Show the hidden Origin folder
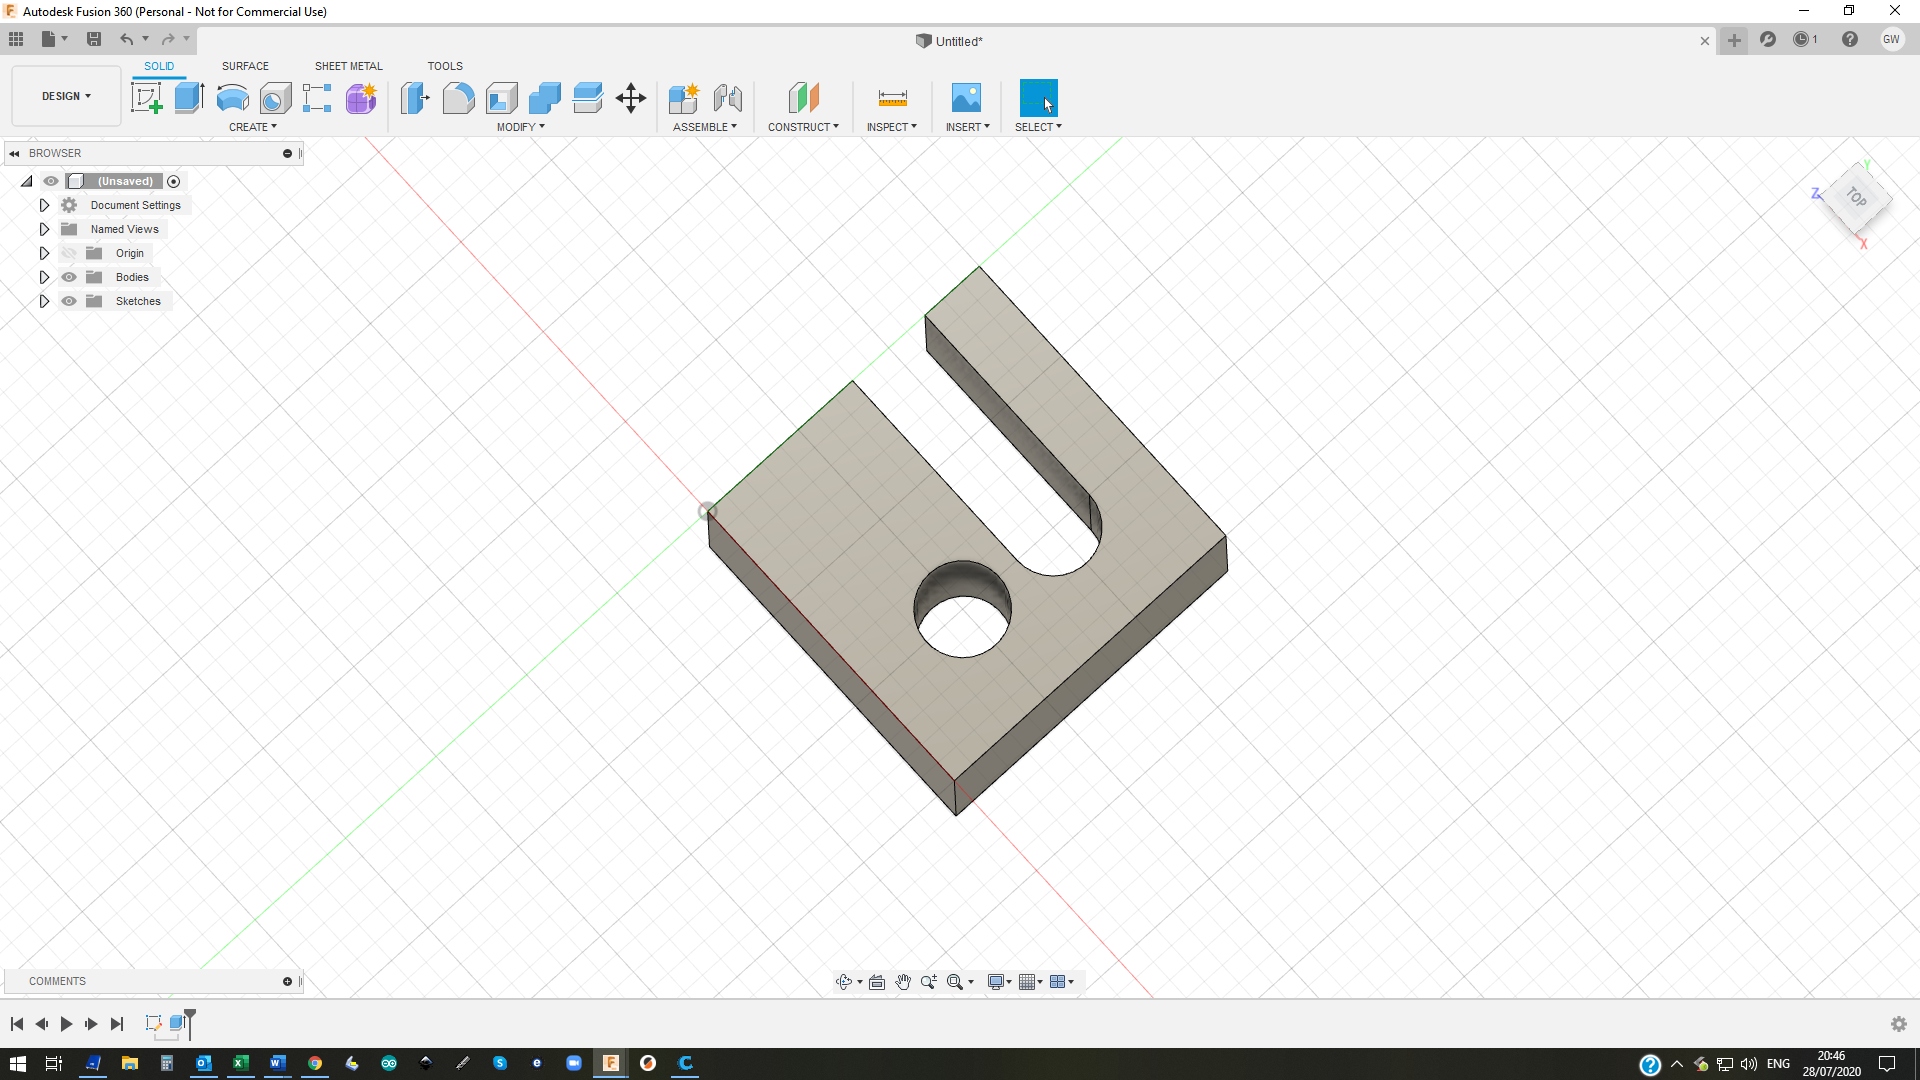 click(x=69, y=253)
